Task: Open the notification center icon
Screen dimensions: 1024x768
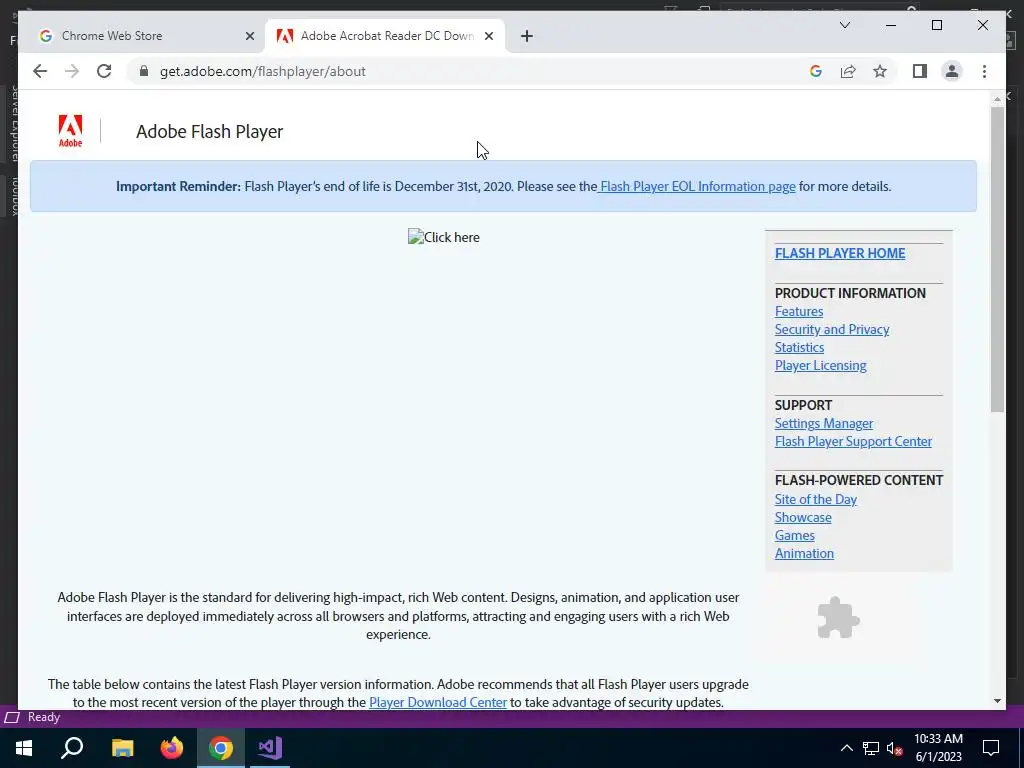Action: 991,748
